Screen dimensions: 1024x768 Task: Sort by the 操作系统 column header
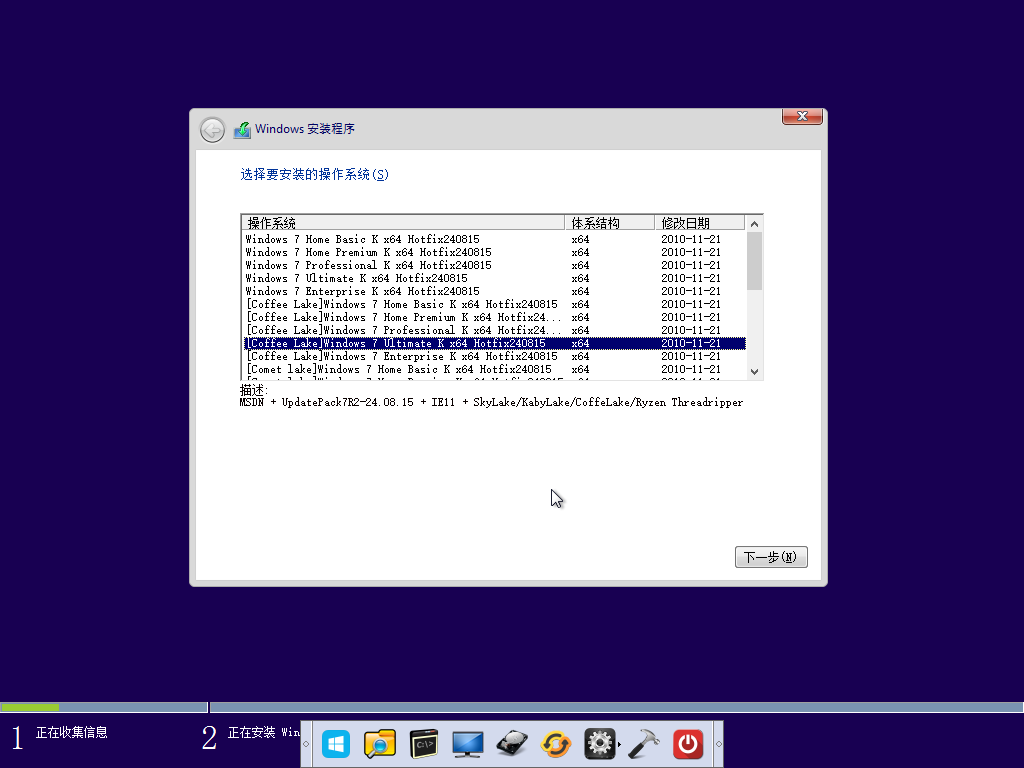[x=402, y=223]
